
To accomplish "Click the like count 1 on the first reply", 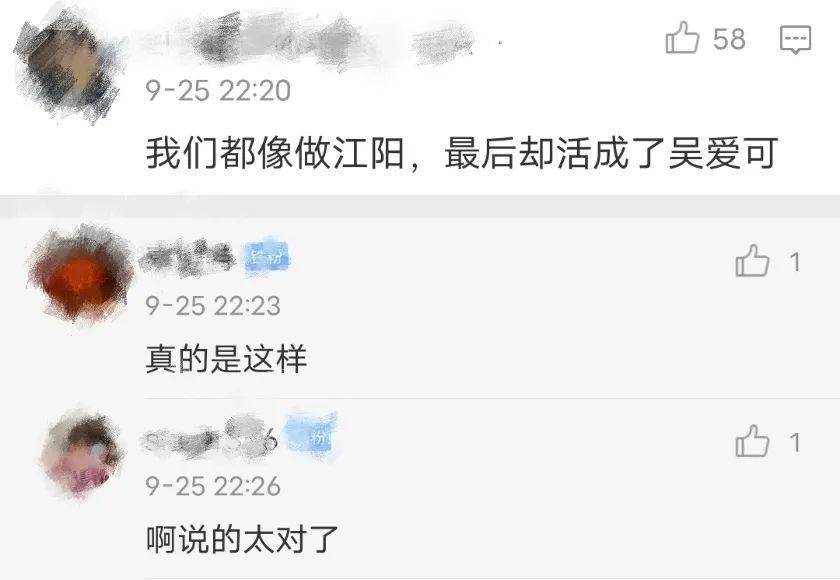I will [x=795, y=262].
